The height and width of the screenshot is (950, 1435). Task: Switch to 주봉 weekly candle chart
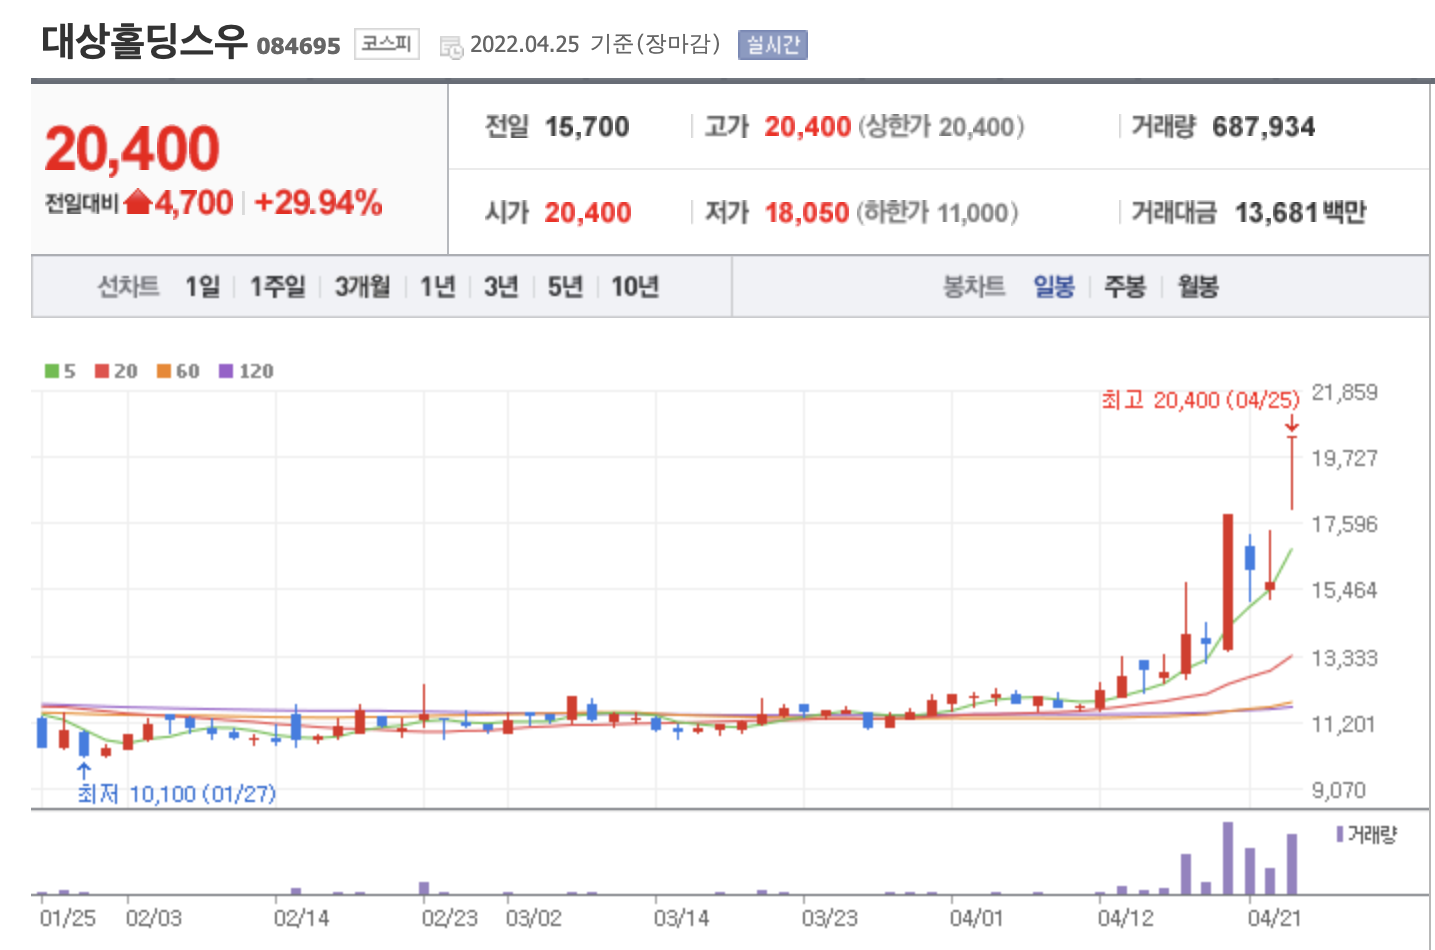pos(1125,287)
